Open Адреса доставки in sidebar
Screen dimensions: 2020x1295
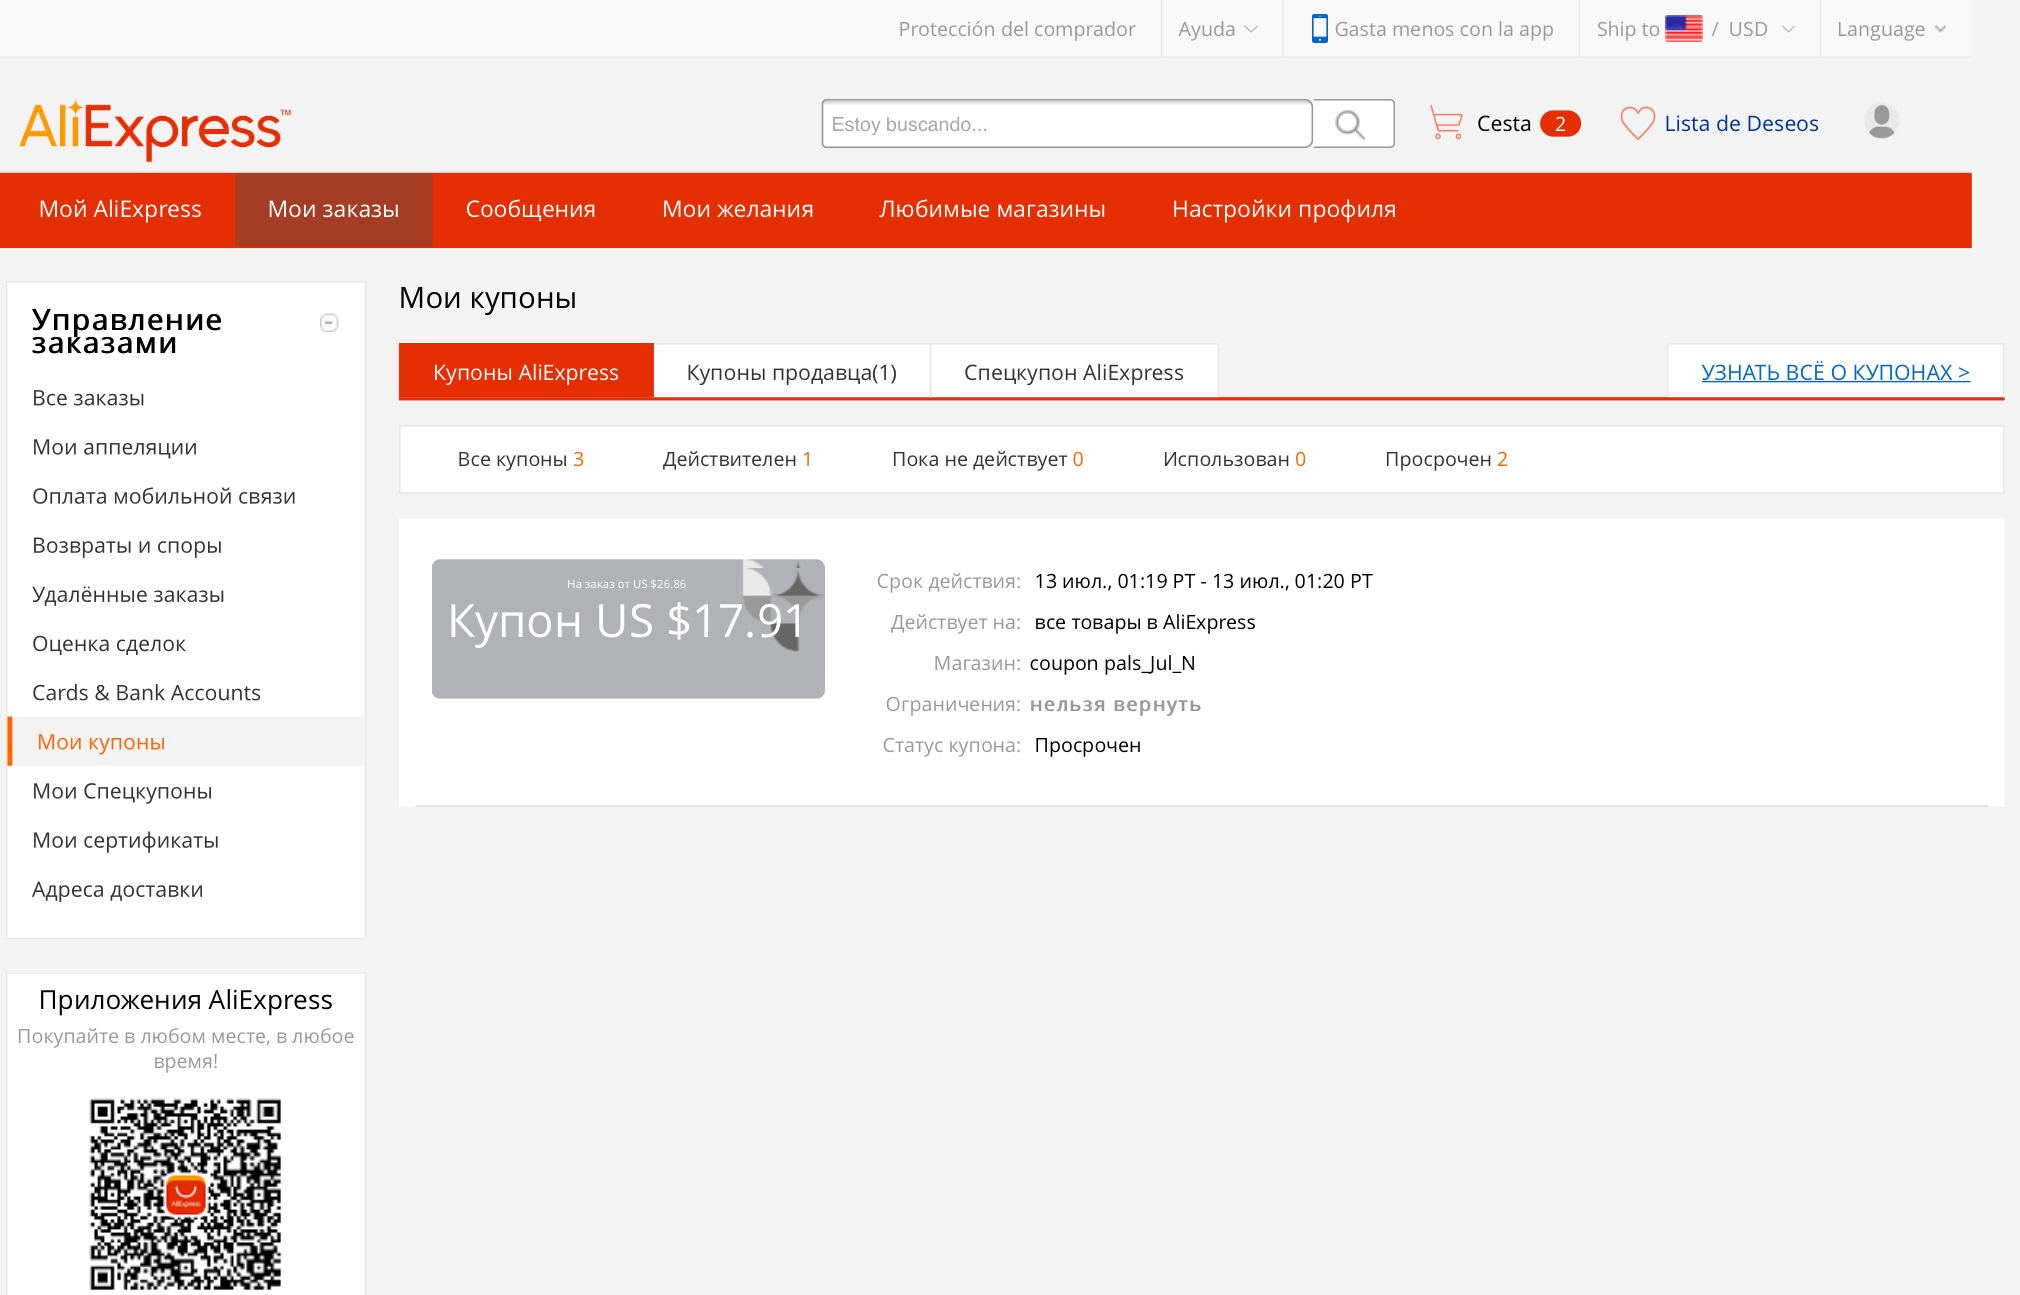tap(117, 888)
